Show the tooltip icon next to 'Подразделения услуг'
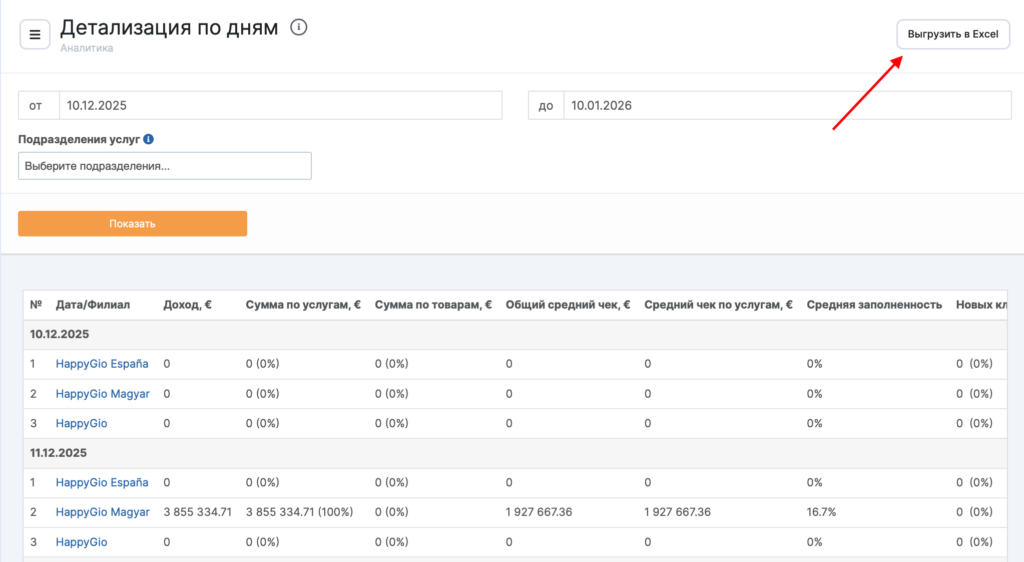The image size is (1024, 562). click(x=148, y=140)
